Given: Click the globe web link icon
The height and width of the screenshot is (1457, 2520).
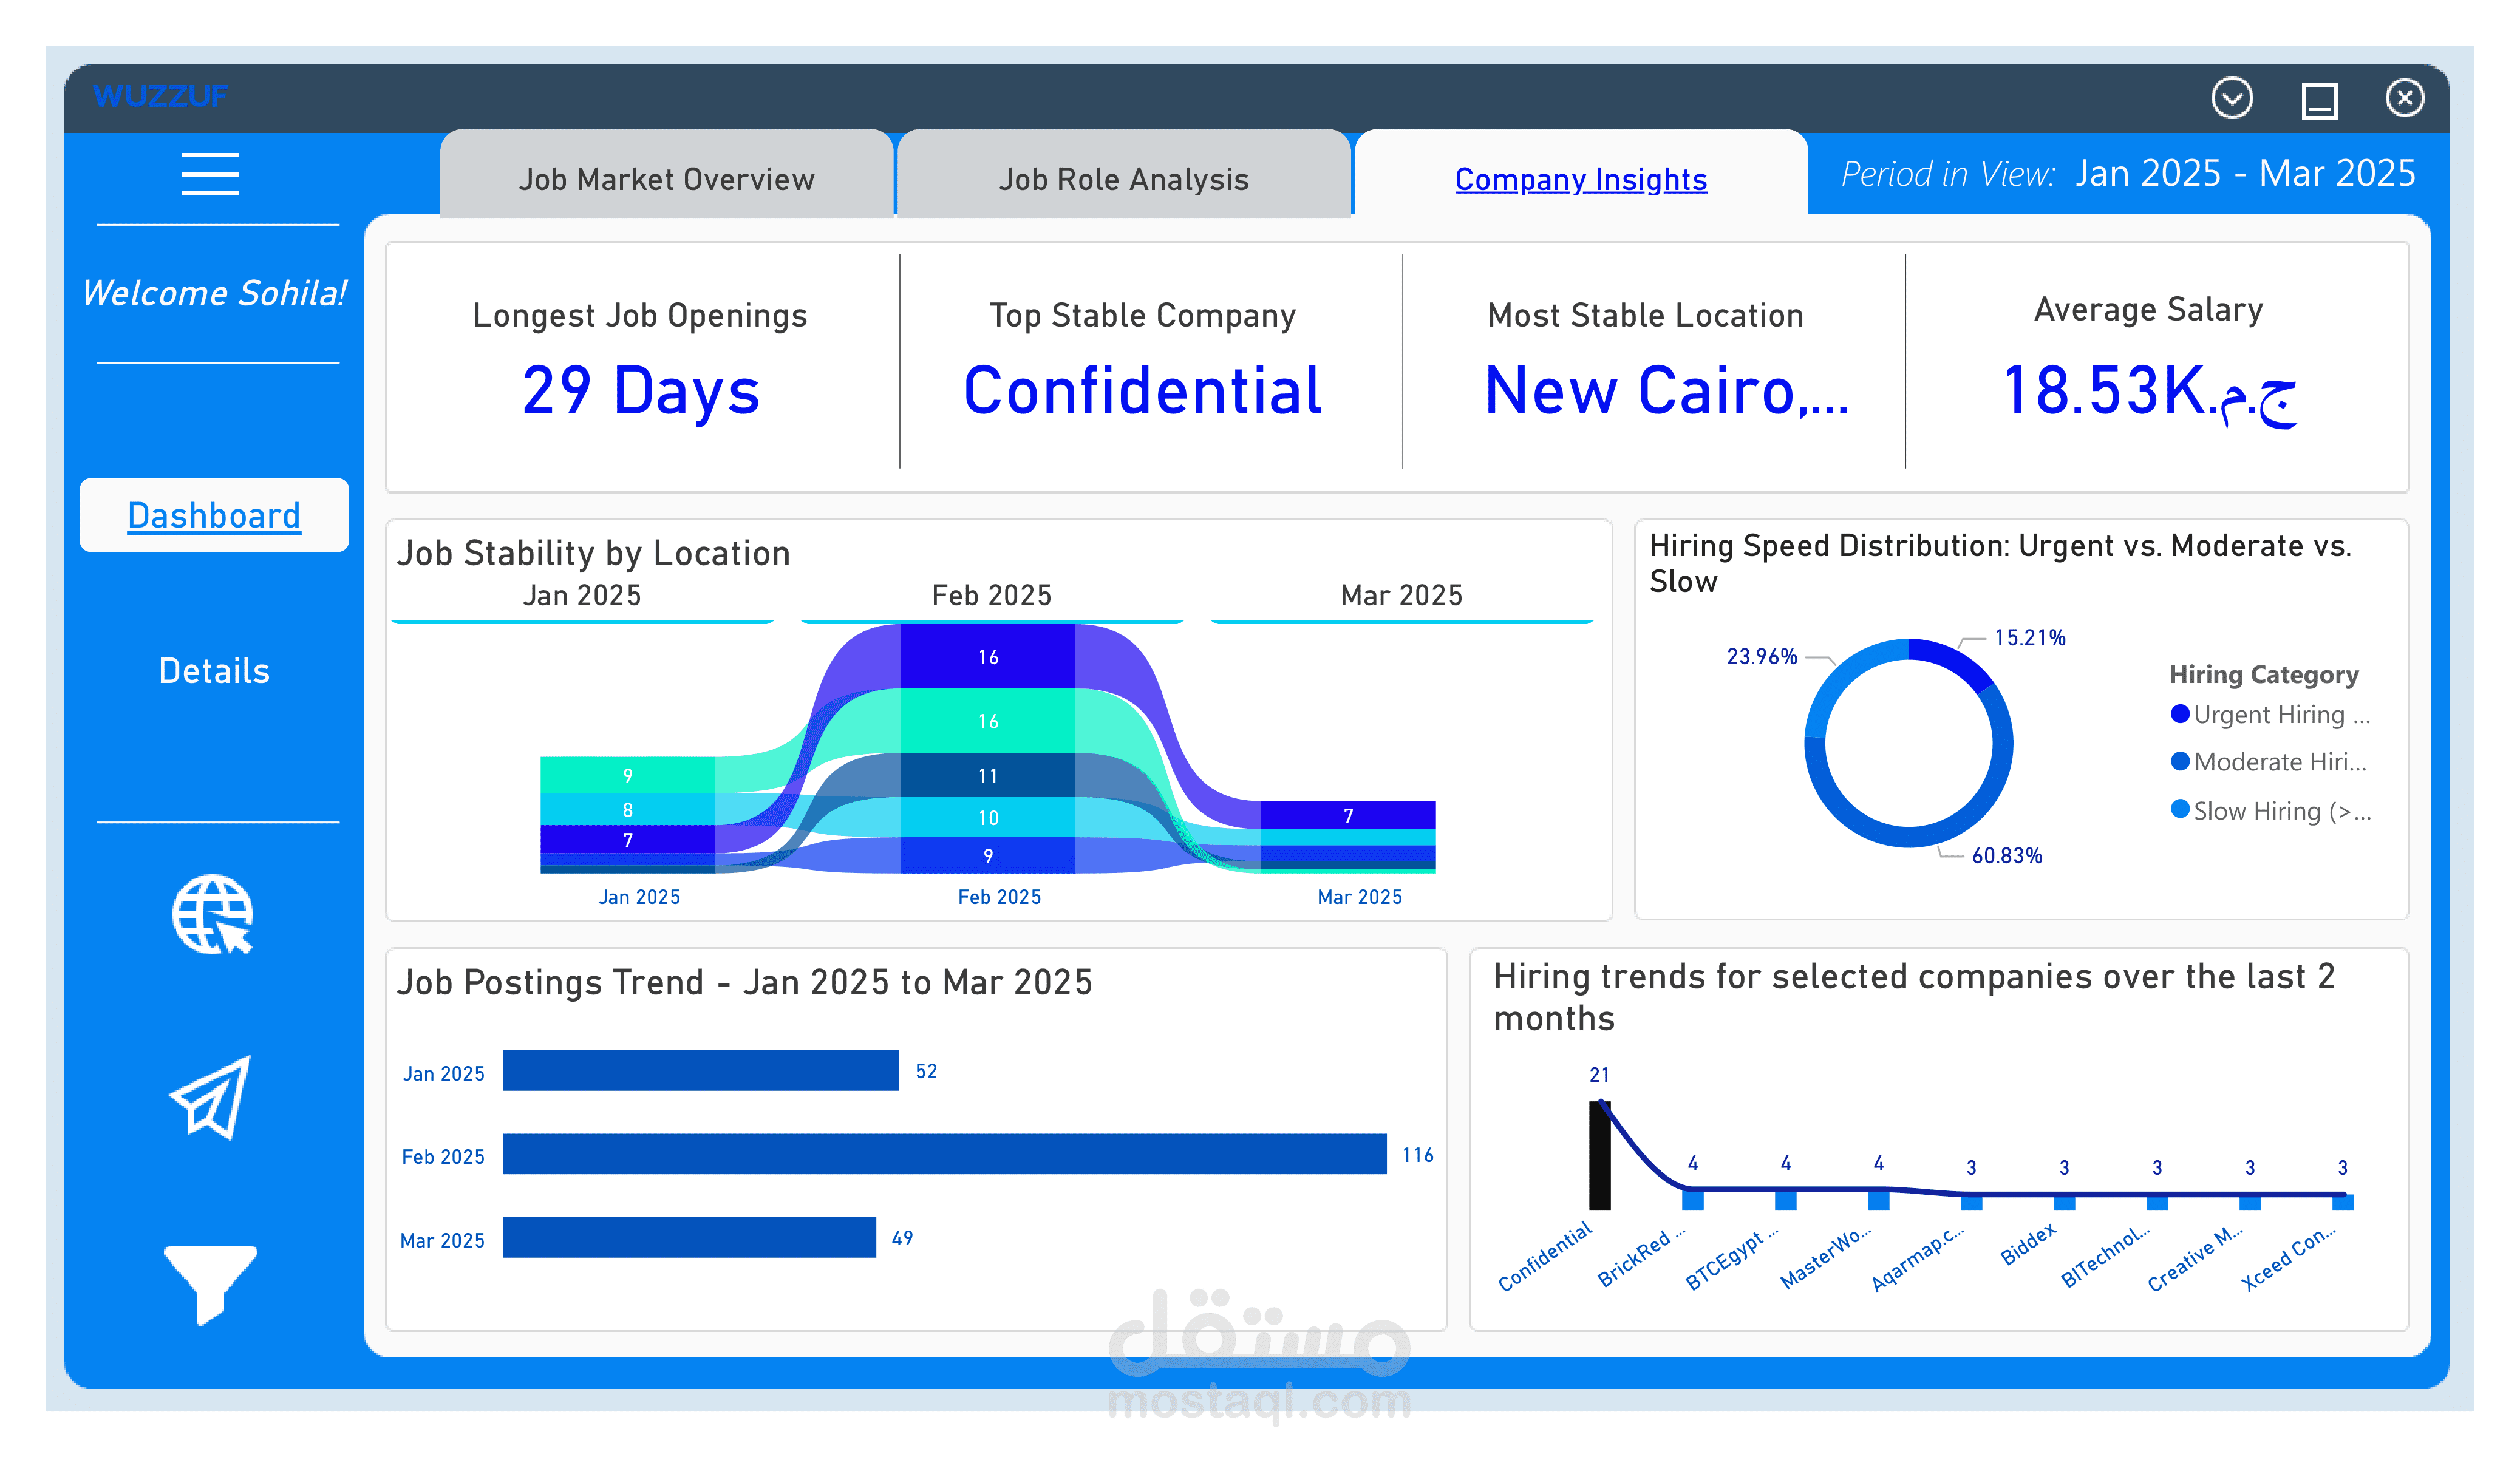Looking at the screenshot, I should [212, 915].
